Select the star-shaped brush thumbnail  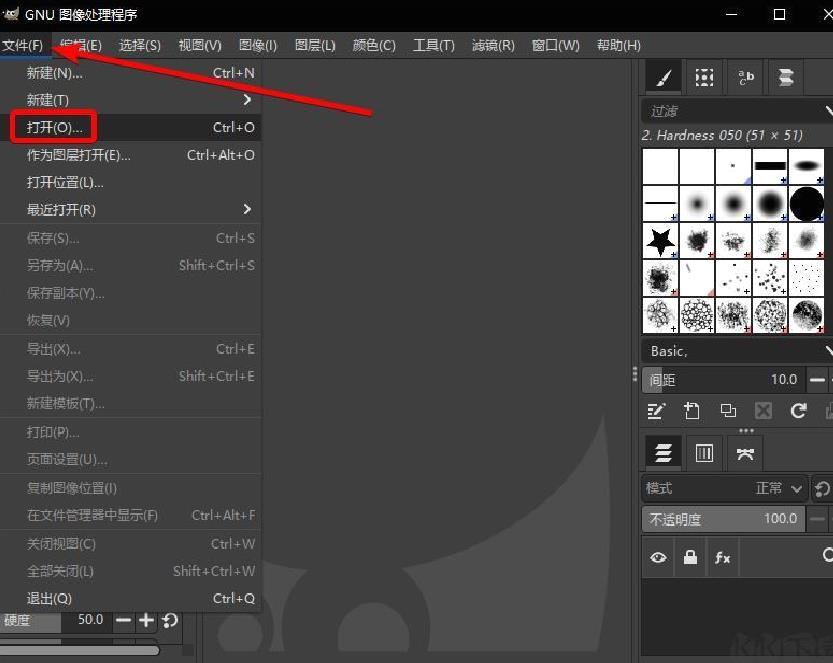coord(660,241)
